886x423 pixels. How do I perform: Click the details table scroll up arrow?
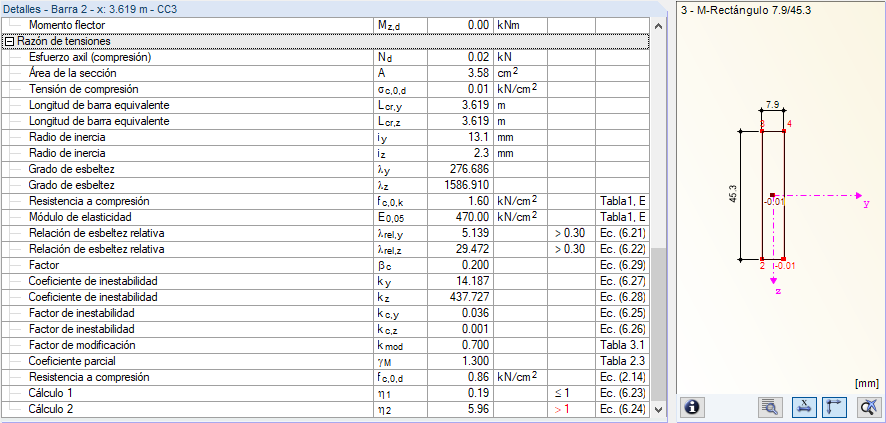(x=658, y=26)
